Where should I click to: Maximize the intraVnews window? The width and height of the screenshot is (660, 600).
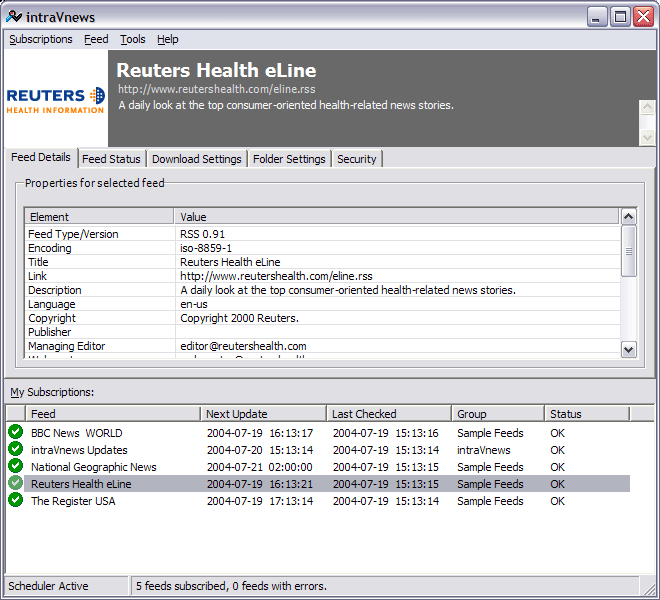620,17
